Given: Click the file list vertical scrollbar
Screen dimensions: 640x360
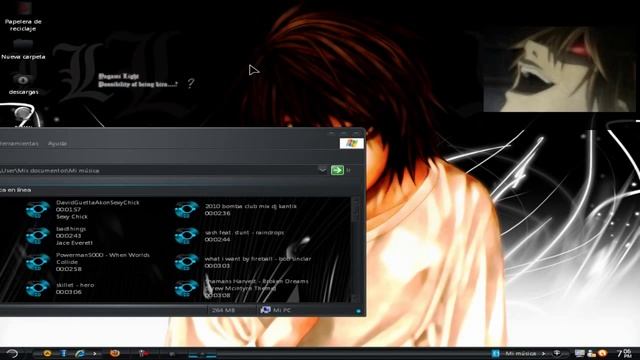Looking at the screenshot, I should (355, 249).
